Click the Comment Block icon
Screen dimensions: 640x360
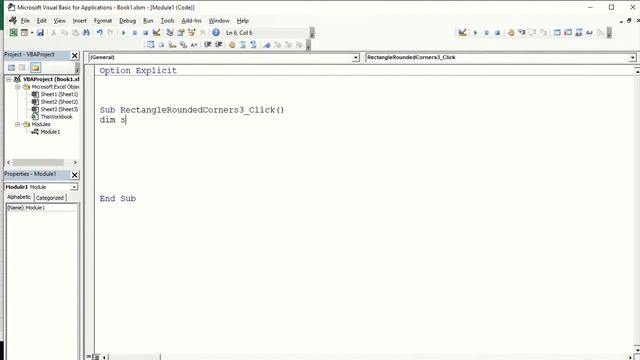click(x=242, y=45)
